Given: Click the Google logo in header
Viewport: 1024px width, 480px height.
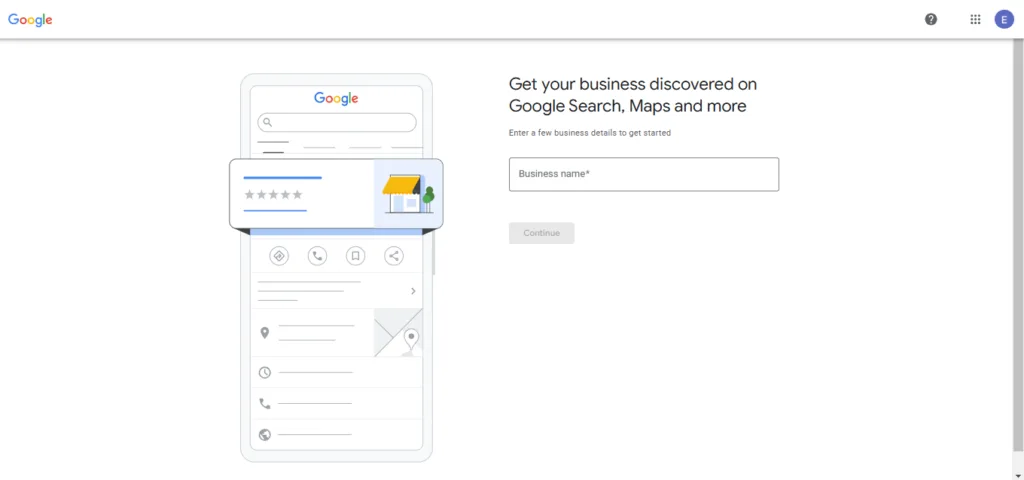Looking at the screenshot, I should (x=30, y=20).
